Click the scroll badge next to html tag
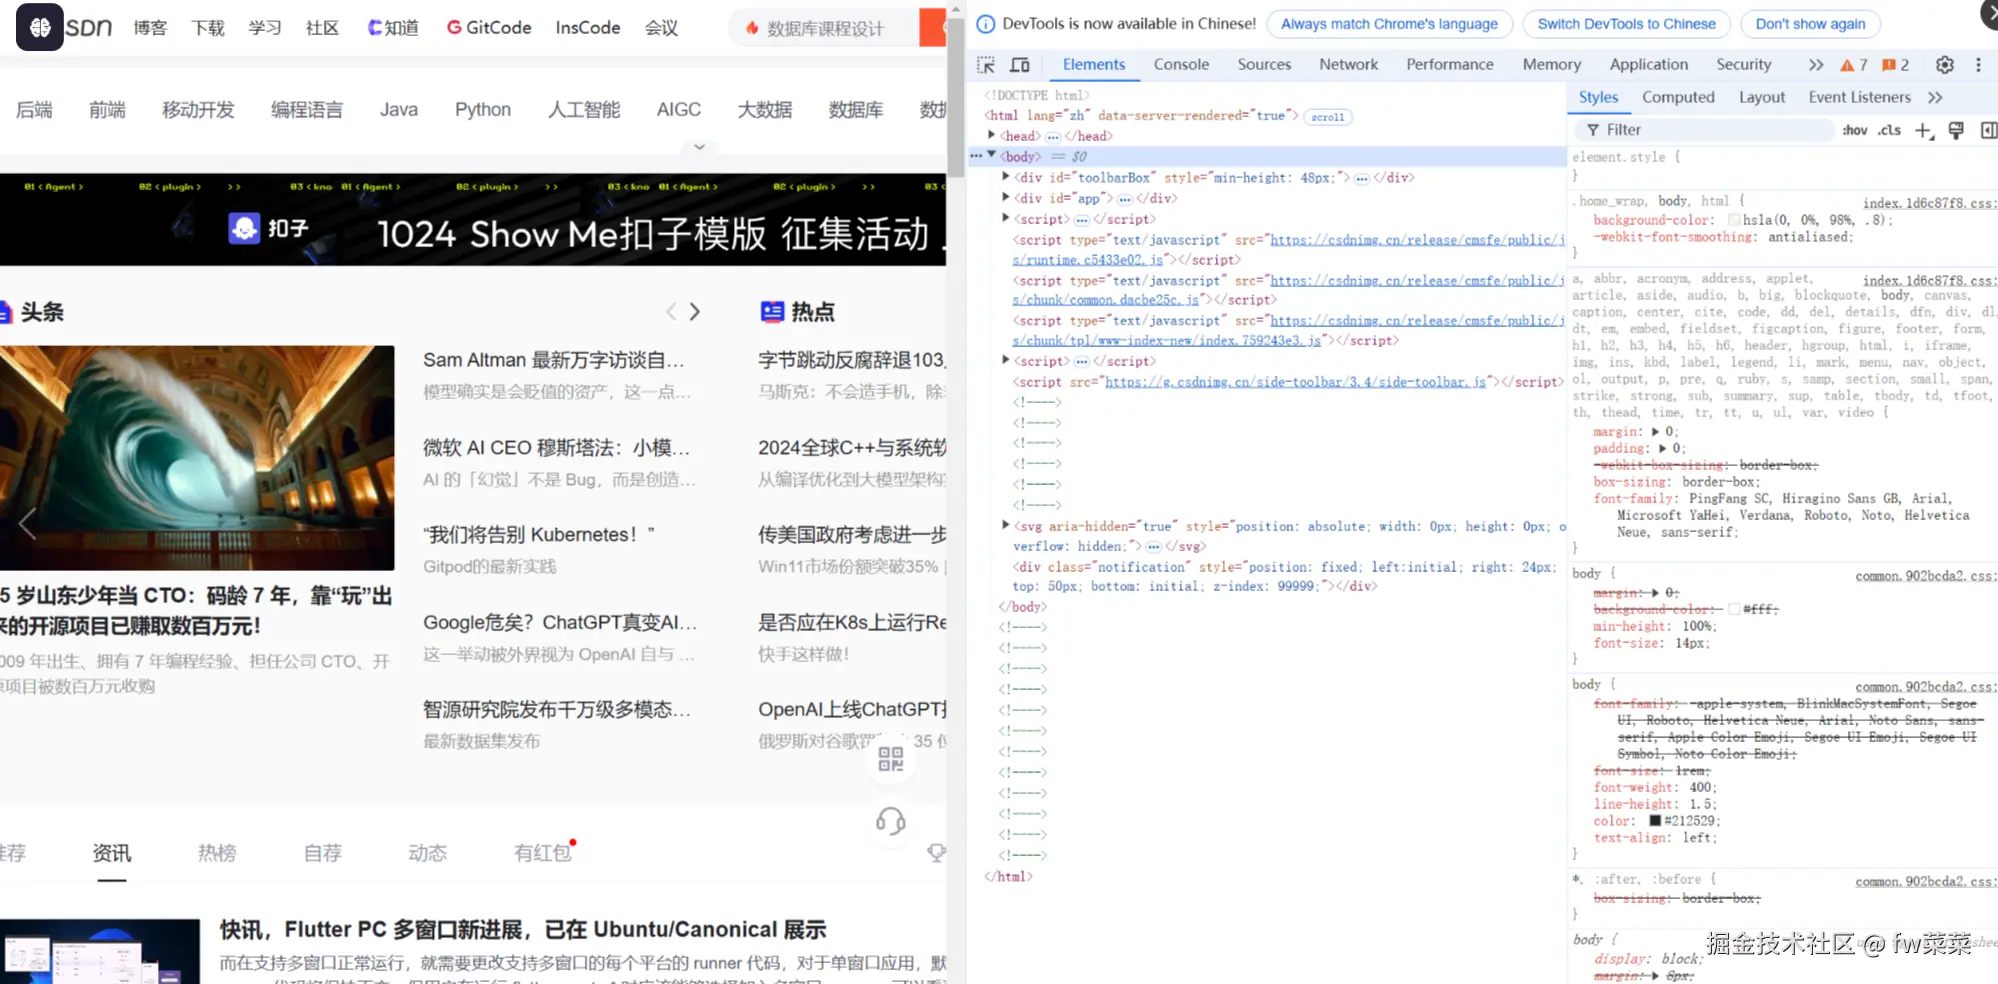1998x984 pixels. point(1328,117)
